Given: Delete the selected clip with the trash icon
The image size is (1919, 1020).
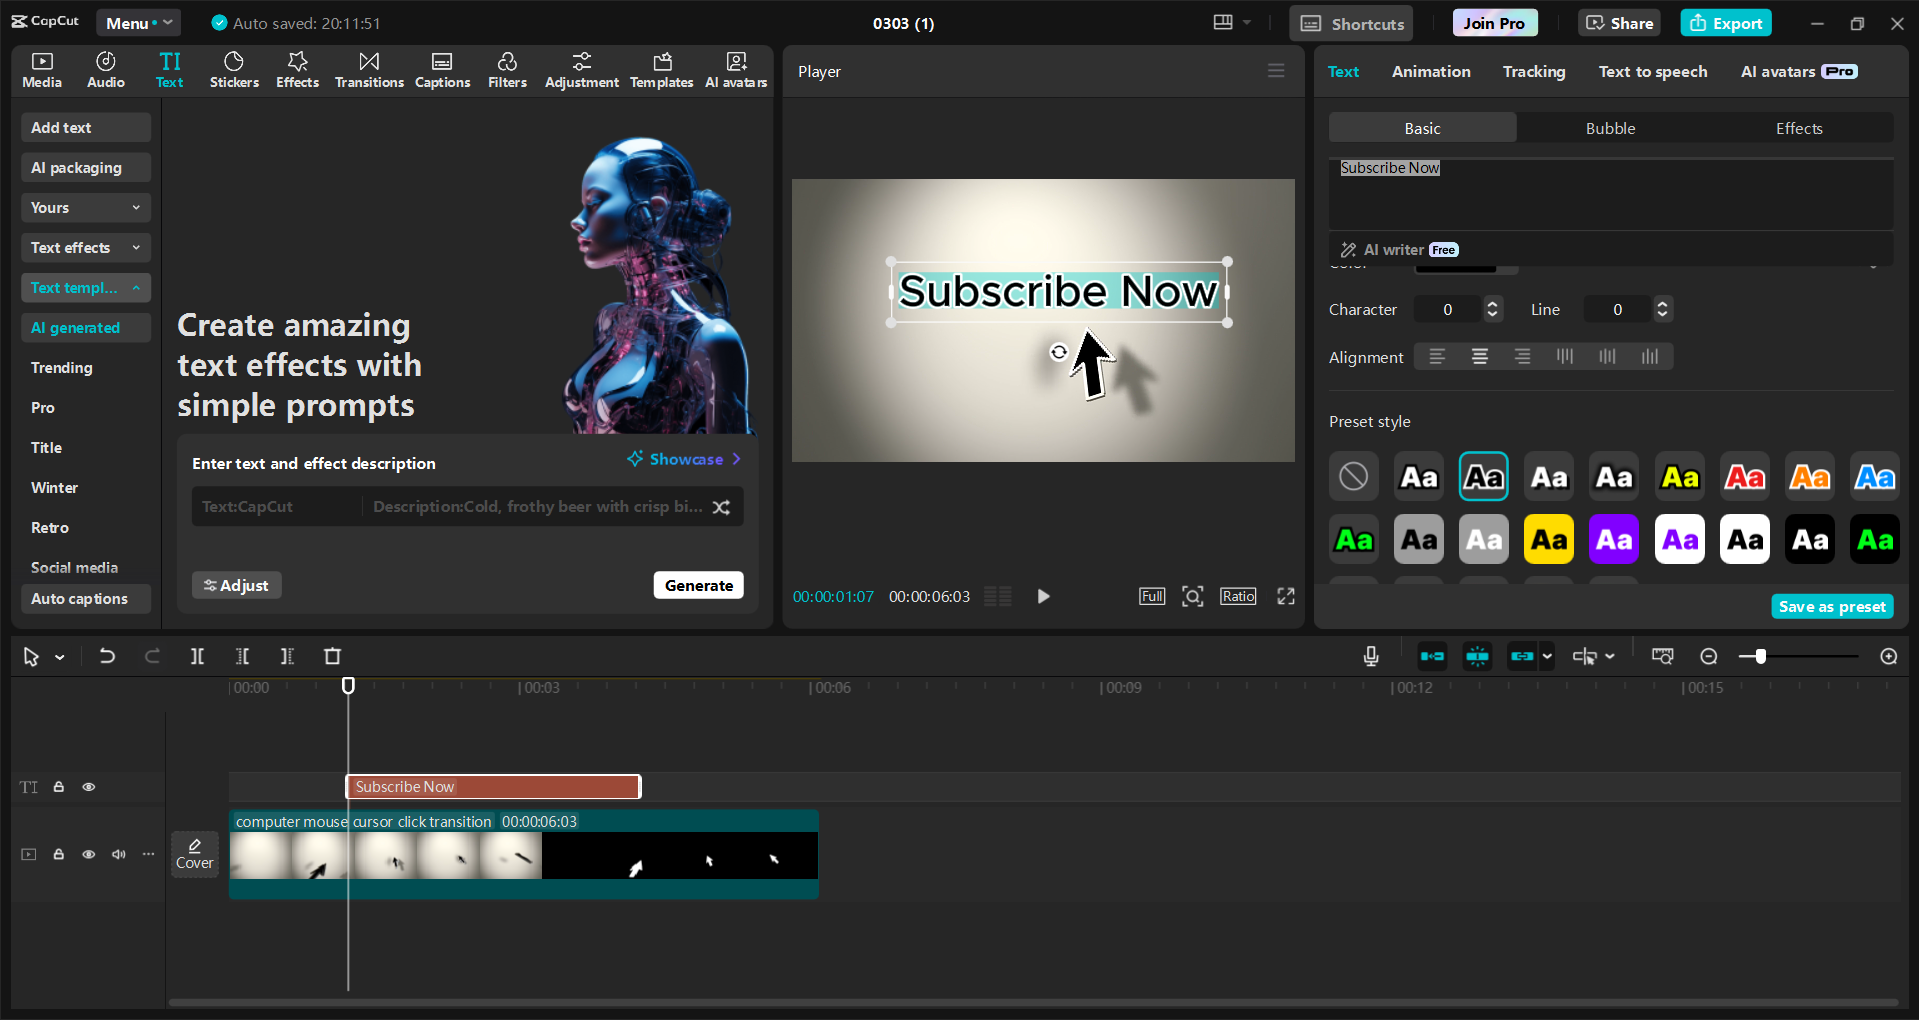Looking at the screenshot, I should (332, 656).
